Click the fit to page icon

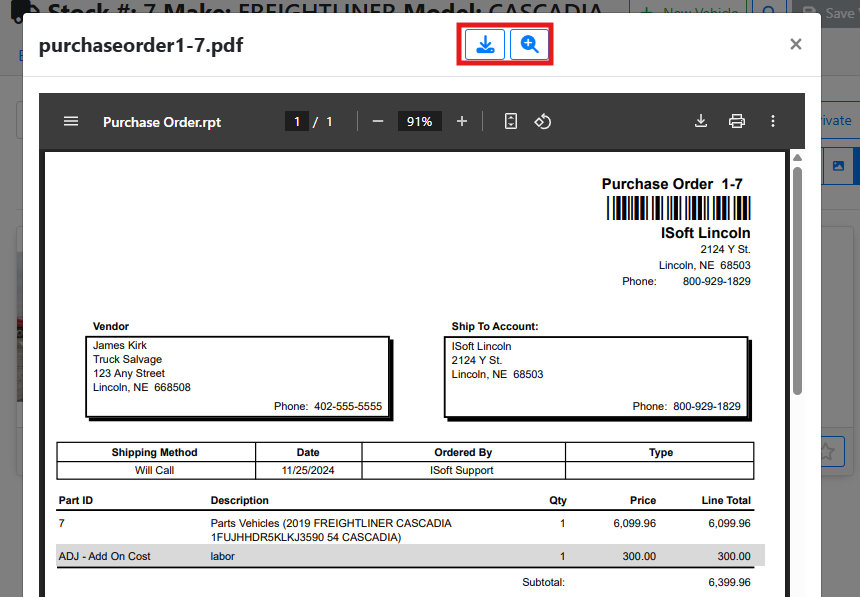(511, 121)
